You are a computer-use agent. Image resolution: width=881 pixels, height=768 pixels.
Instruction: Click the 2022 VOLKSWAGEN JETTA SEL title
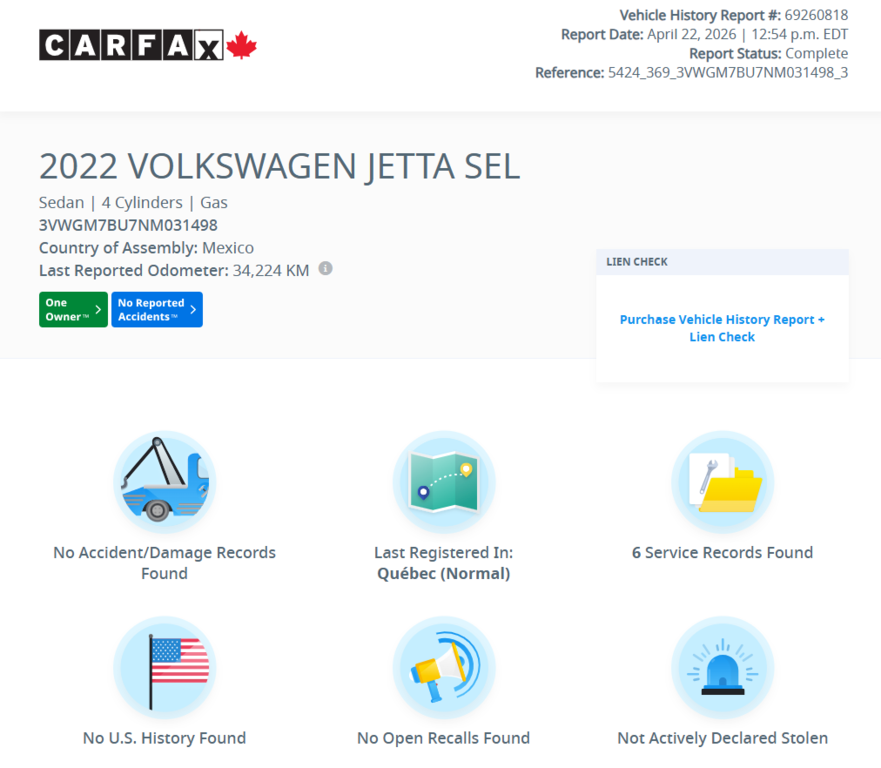coord(279,166)
